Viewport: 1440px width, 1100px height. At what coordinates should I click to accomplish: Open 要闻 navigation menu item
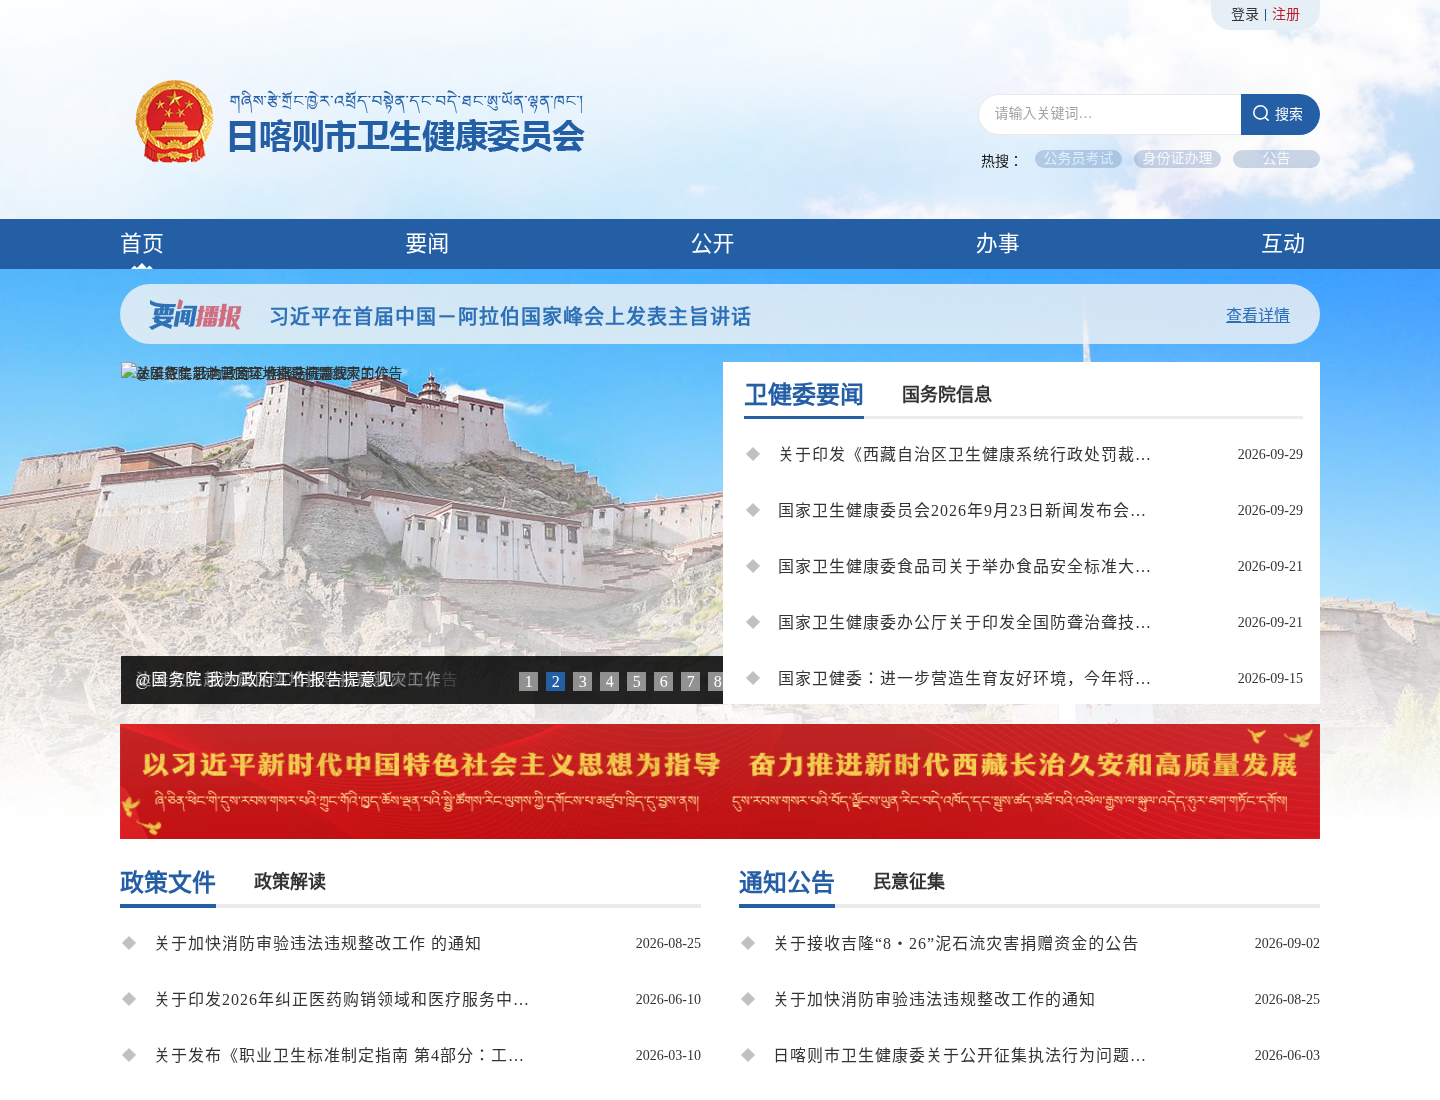[x=427, y=244]
